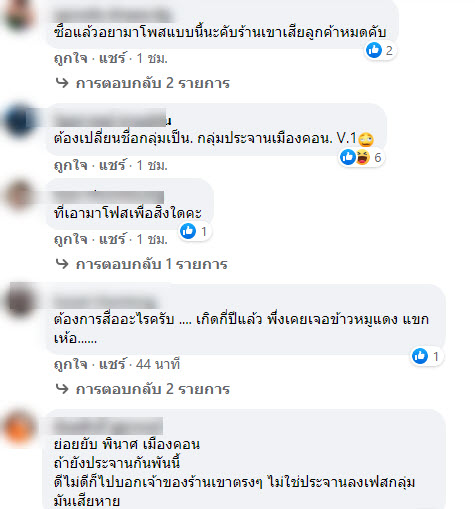Open reactions with laughing emoji count 6
475x509 pixels.
[362, 157]
